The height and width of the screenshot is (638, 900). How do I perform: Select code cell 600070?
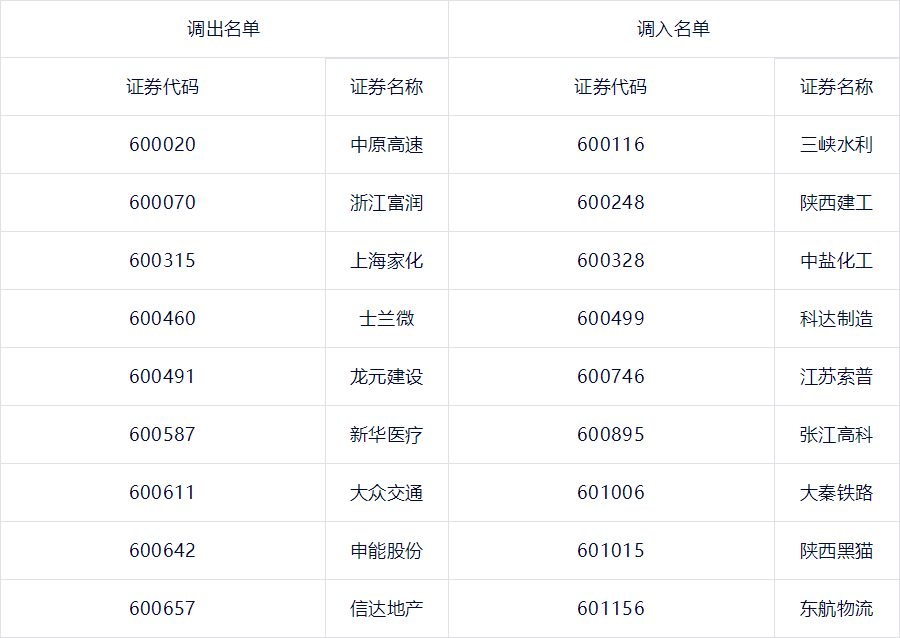(x=162, y=203)
